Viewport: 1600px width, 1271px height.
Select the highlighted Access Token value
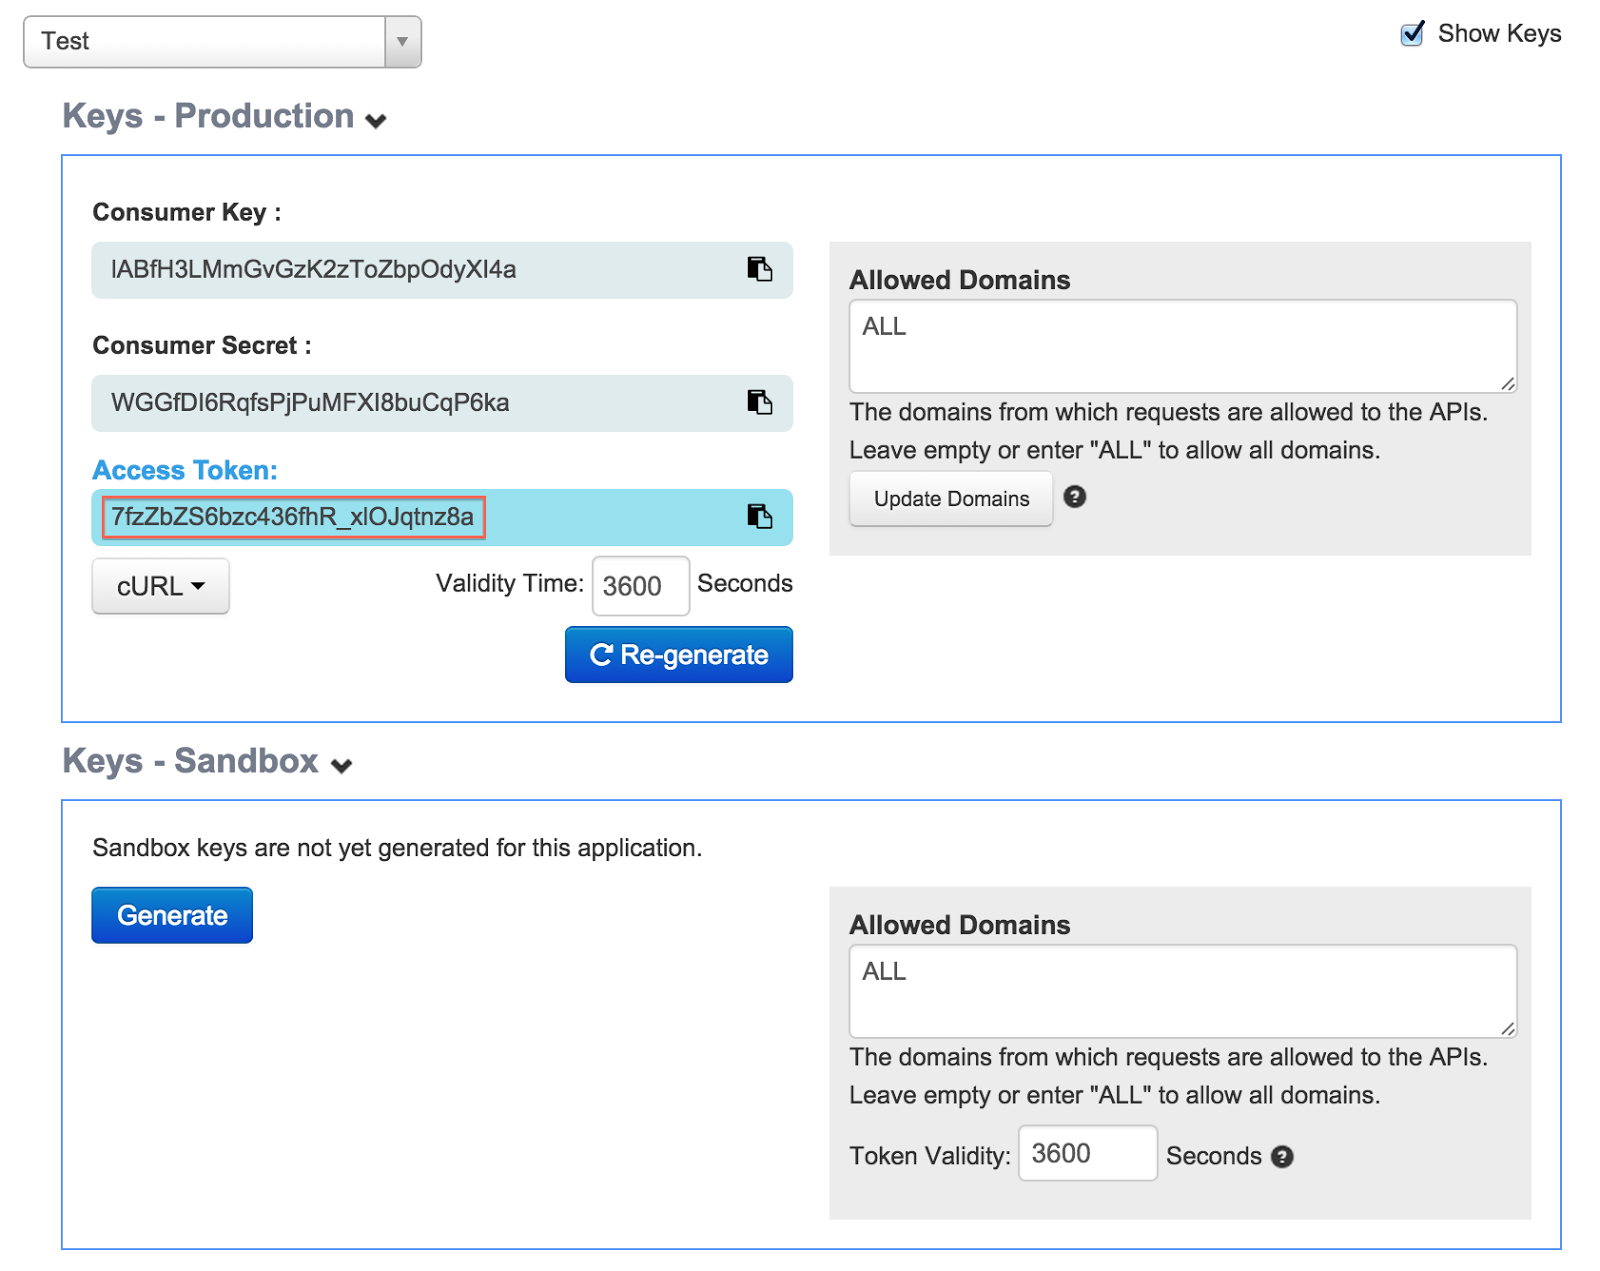[293, 517]
